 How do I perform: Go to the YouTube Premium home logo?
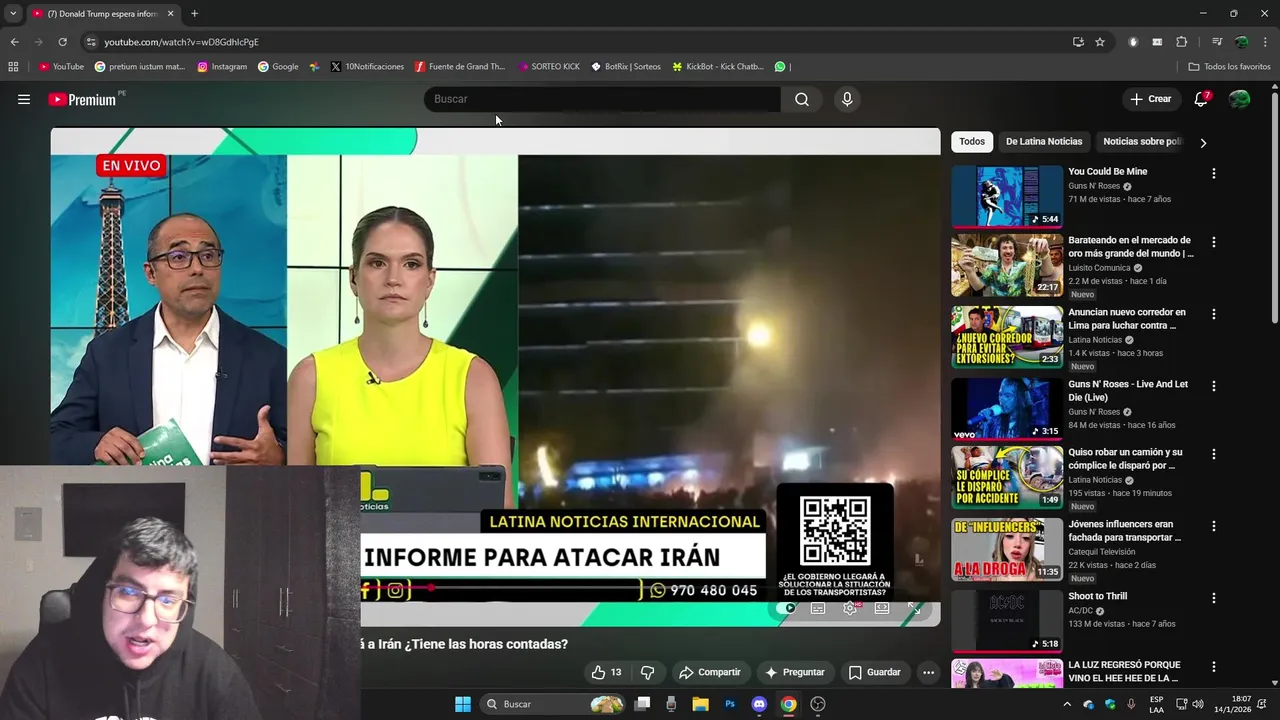click(82, 99)
